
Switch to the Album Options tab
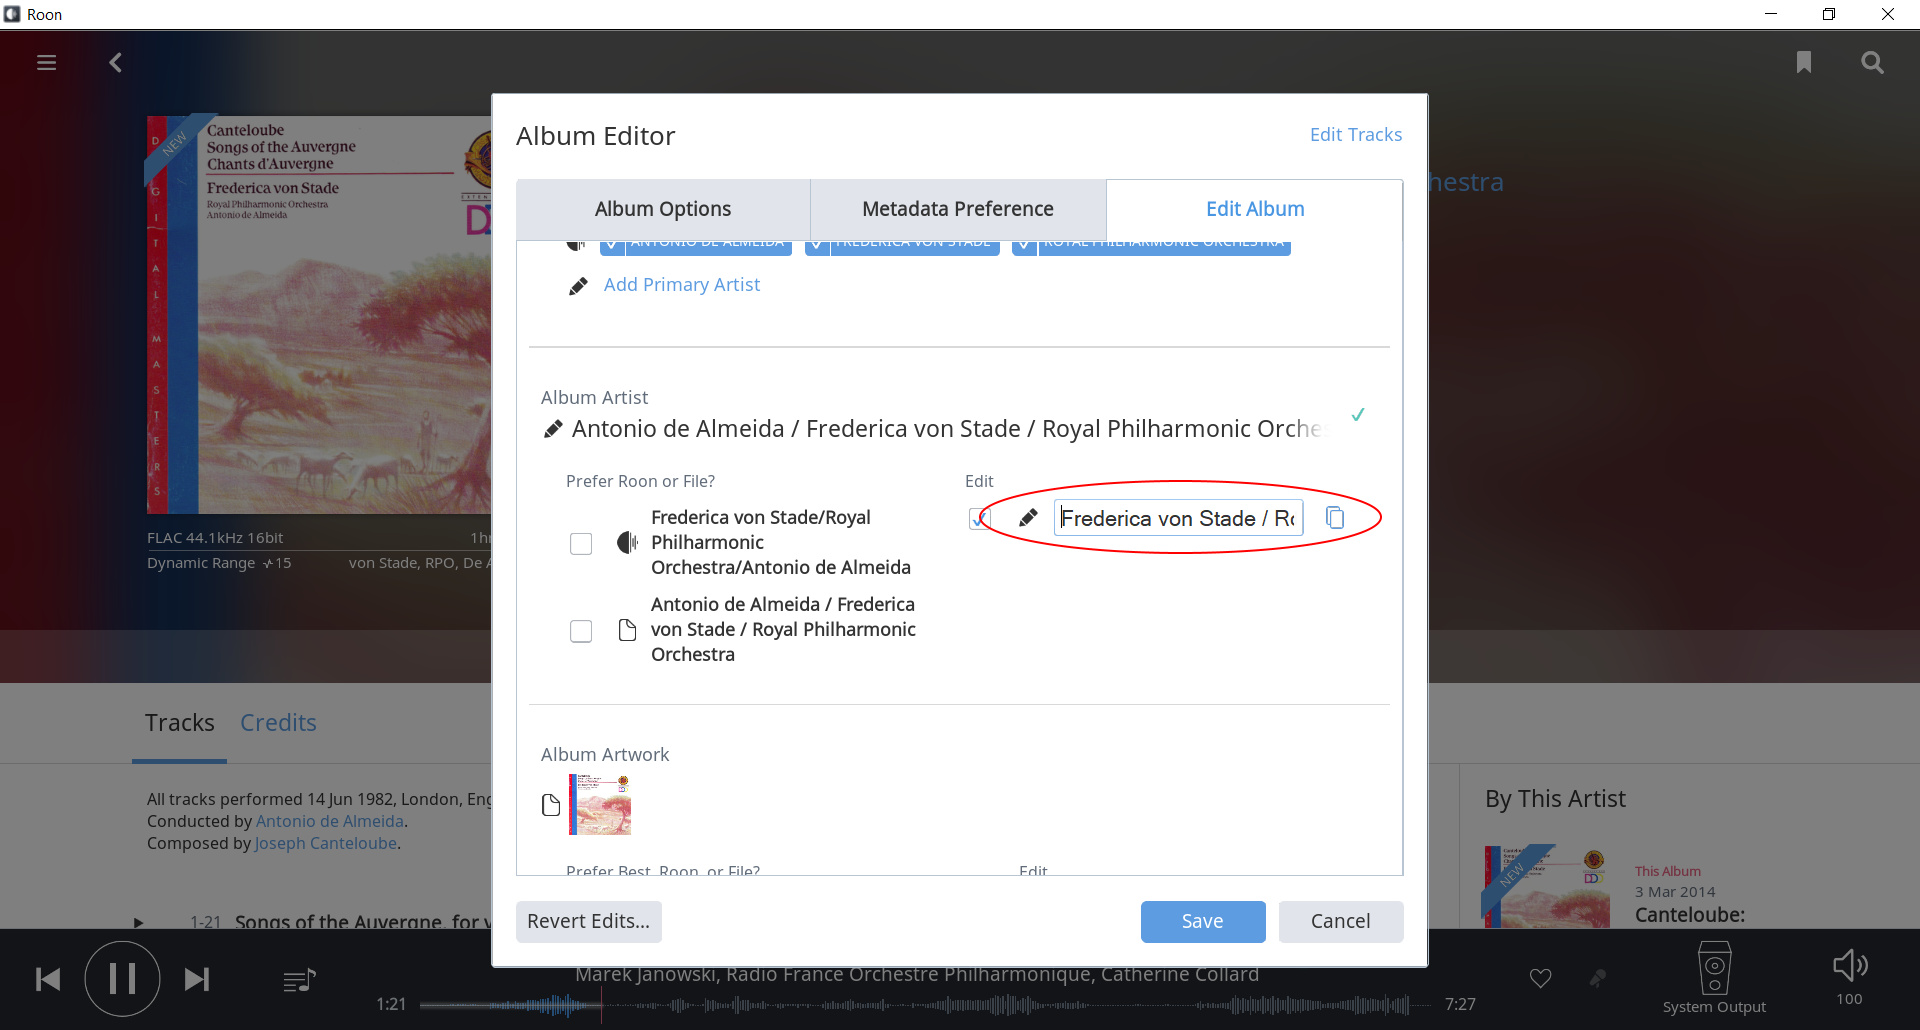click(663, 209)
